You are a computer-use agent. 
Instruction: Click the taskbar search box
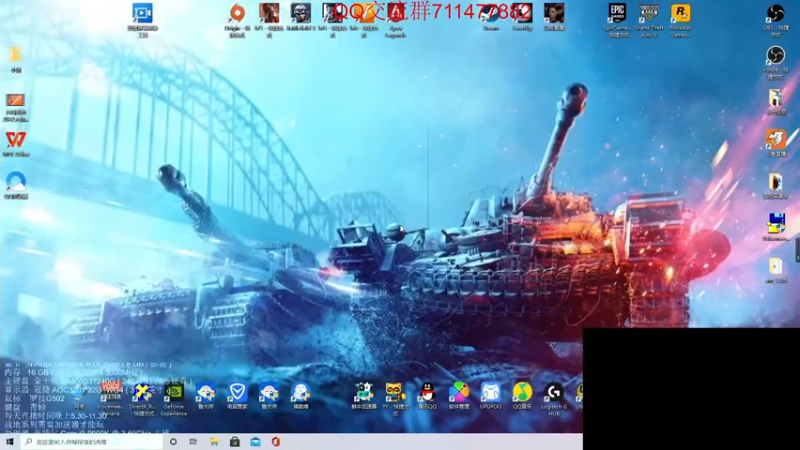(92, 442)
